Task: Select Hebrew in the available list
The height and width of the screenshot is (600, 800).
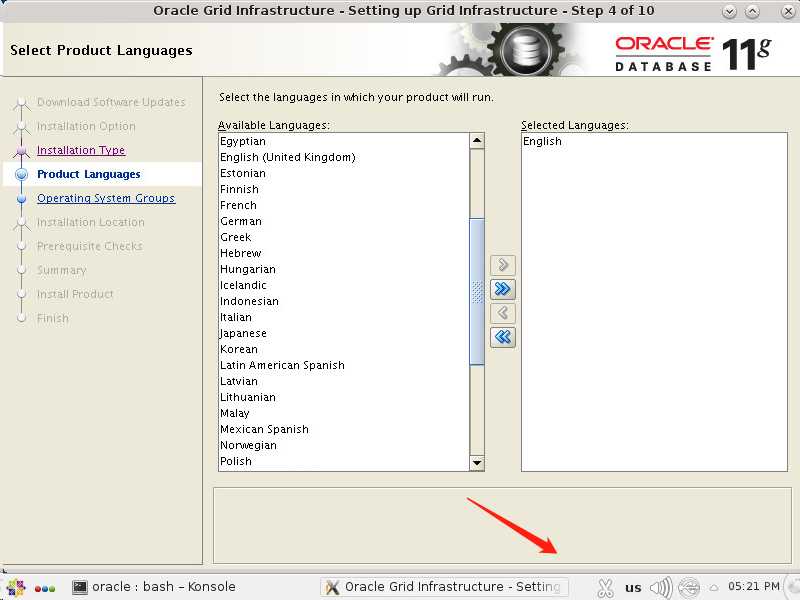Action: 343,253
